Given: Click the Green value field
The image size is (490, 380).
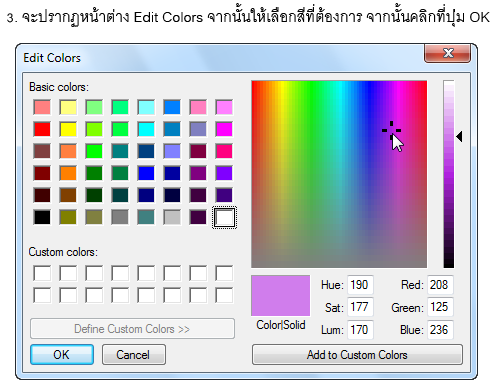Looking at the screenshot, I should pyautogui.click(x=440, y=307).
